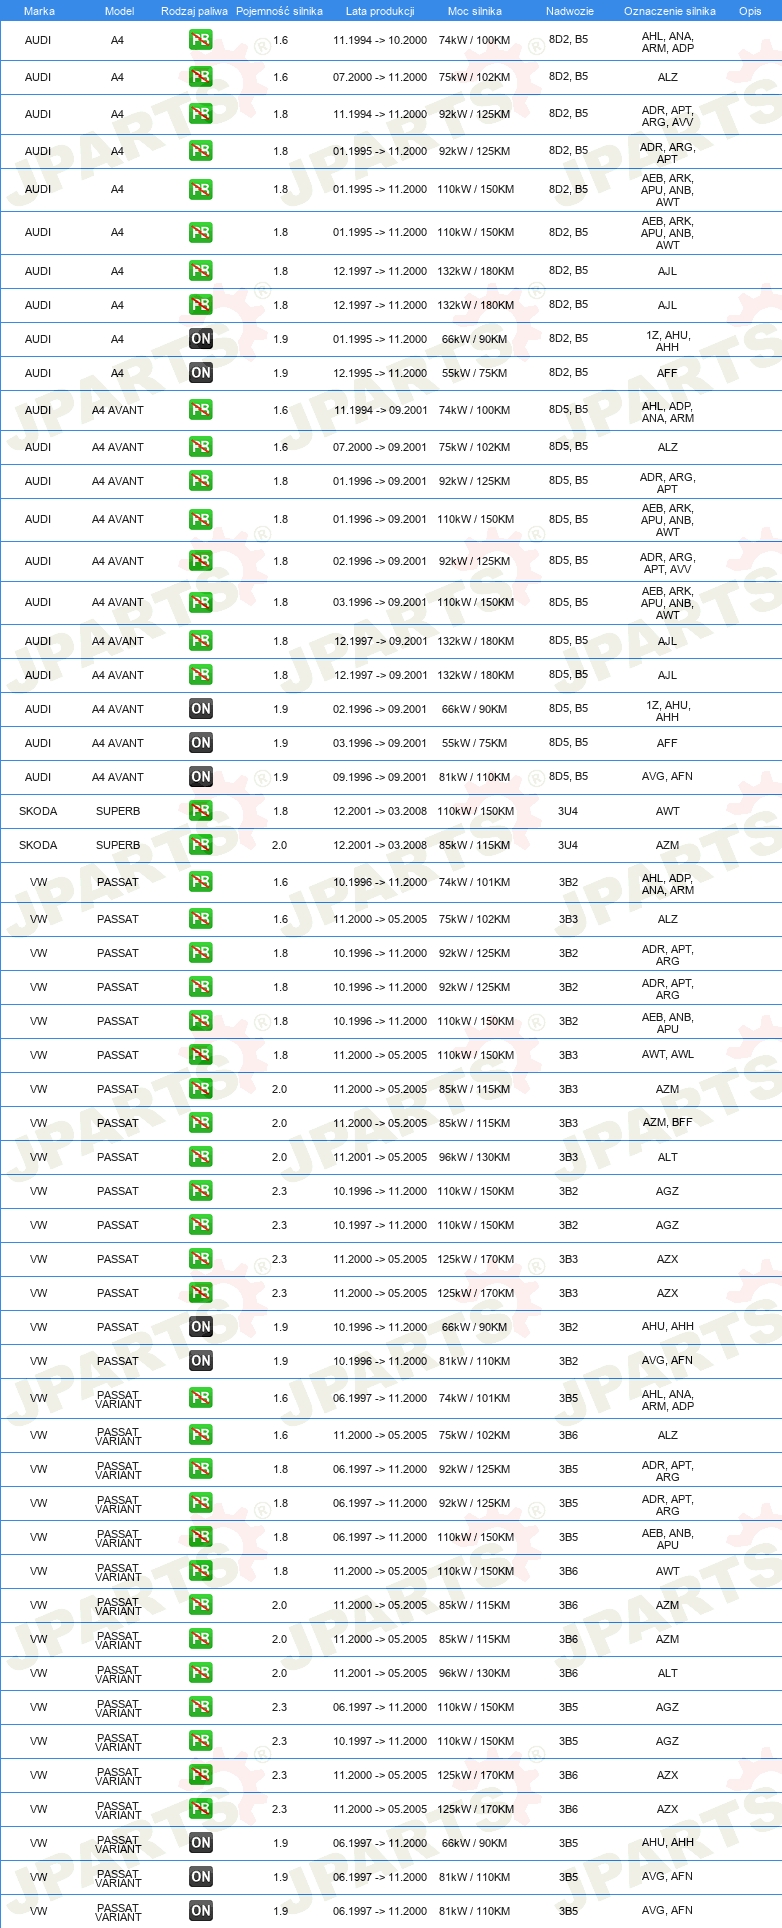Click ON icon in Passat 3B2 AVG, AFN row

click(x=201, y=1361)
